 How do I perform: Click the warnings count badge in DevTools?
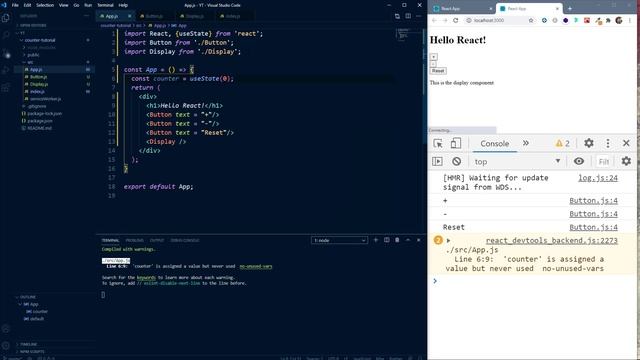(x=562, y=143)
